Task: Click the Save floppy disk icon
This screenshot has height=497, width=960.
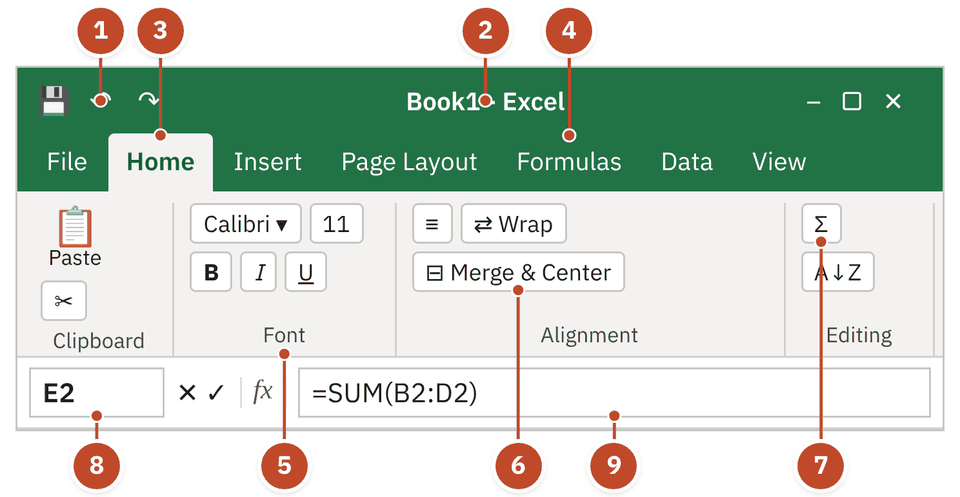Action: click(53, 101)
